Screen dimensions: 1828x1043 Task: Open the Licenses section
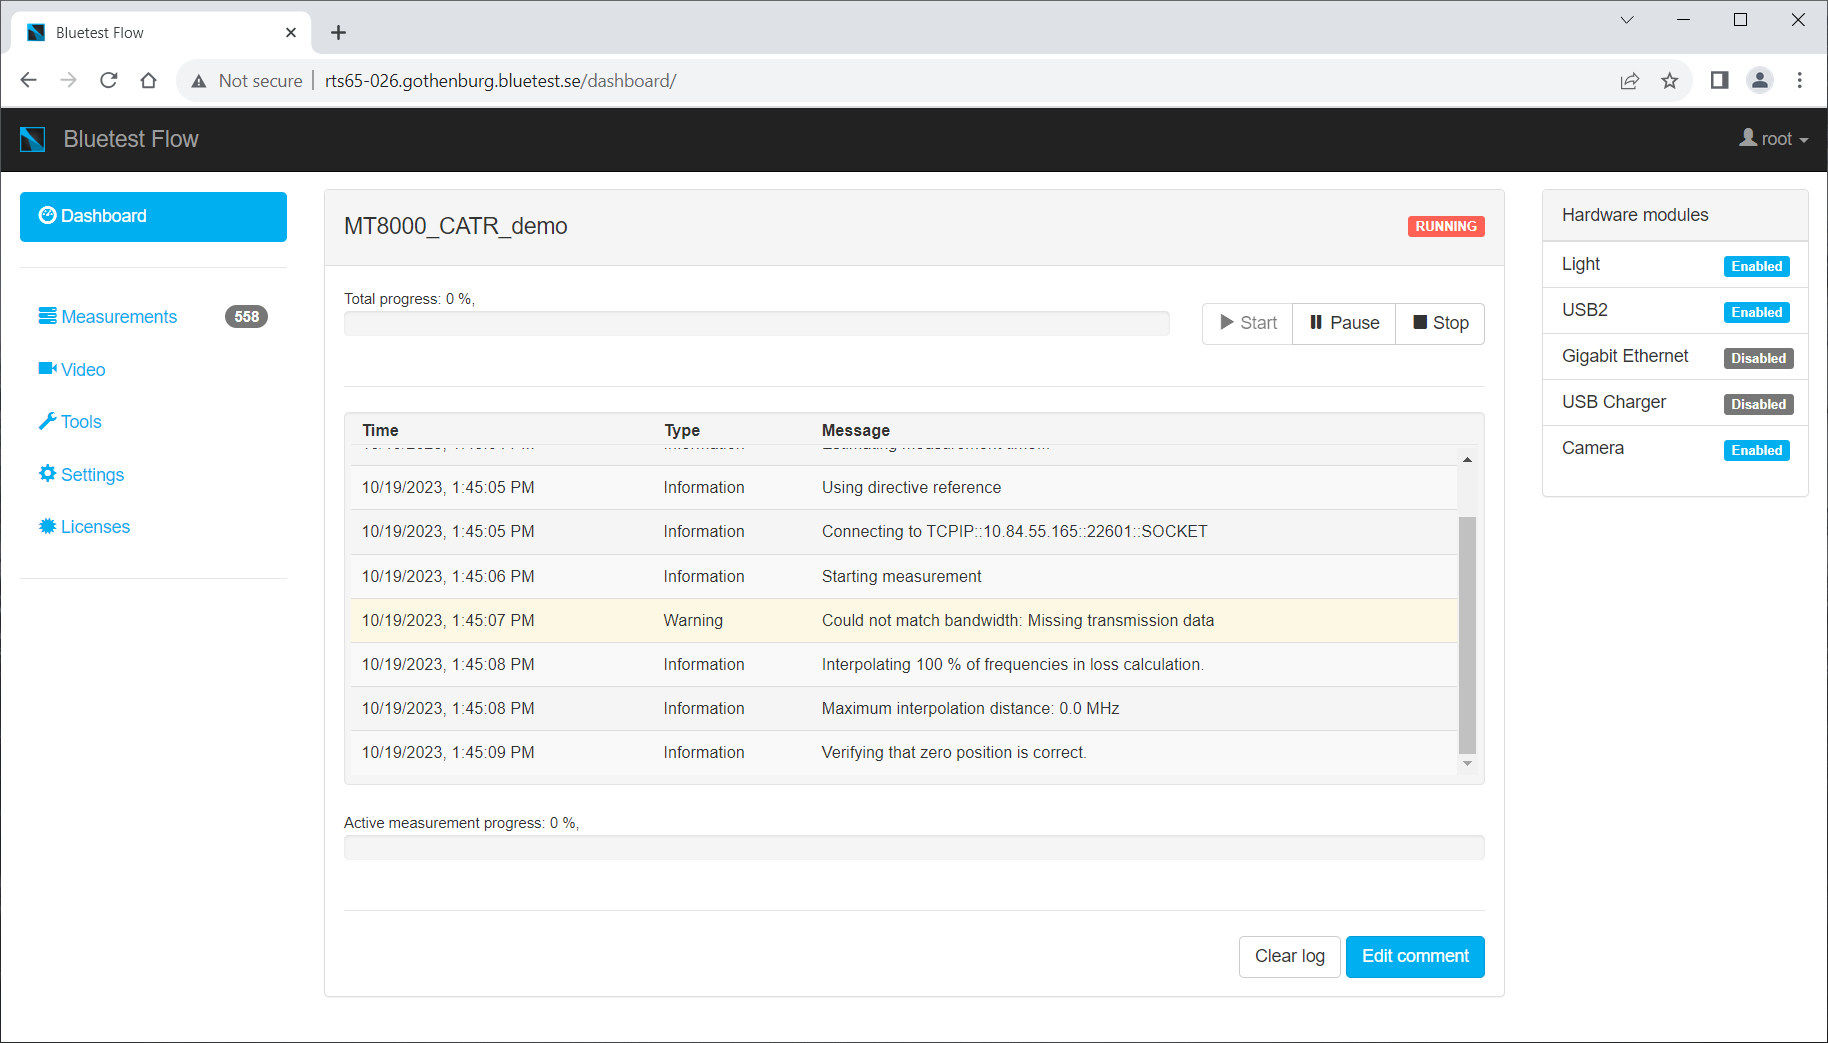[x=84, y=527]
